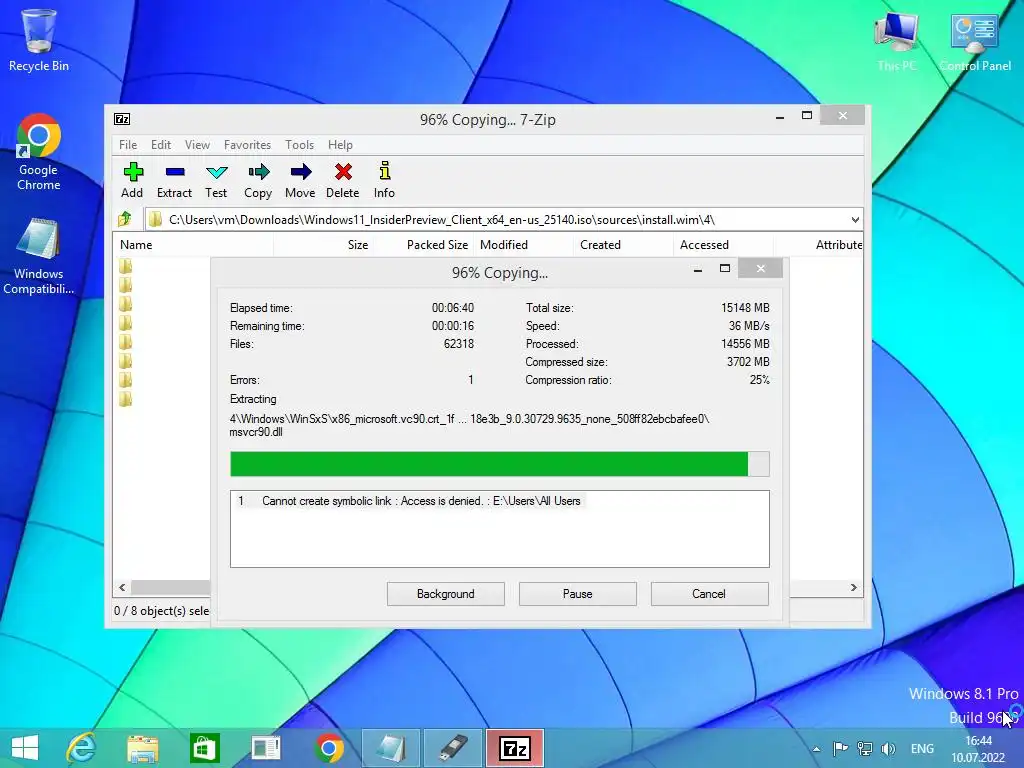Click Chrome icon in the taskbar

[x=329, y=748]
